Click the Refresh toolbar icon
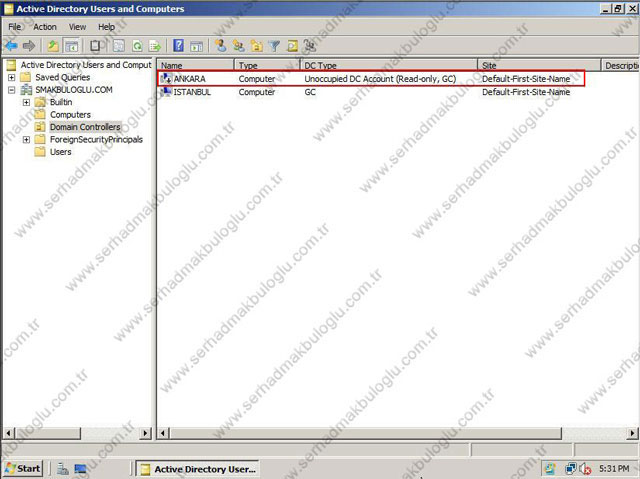 click(x=138, y=46)
